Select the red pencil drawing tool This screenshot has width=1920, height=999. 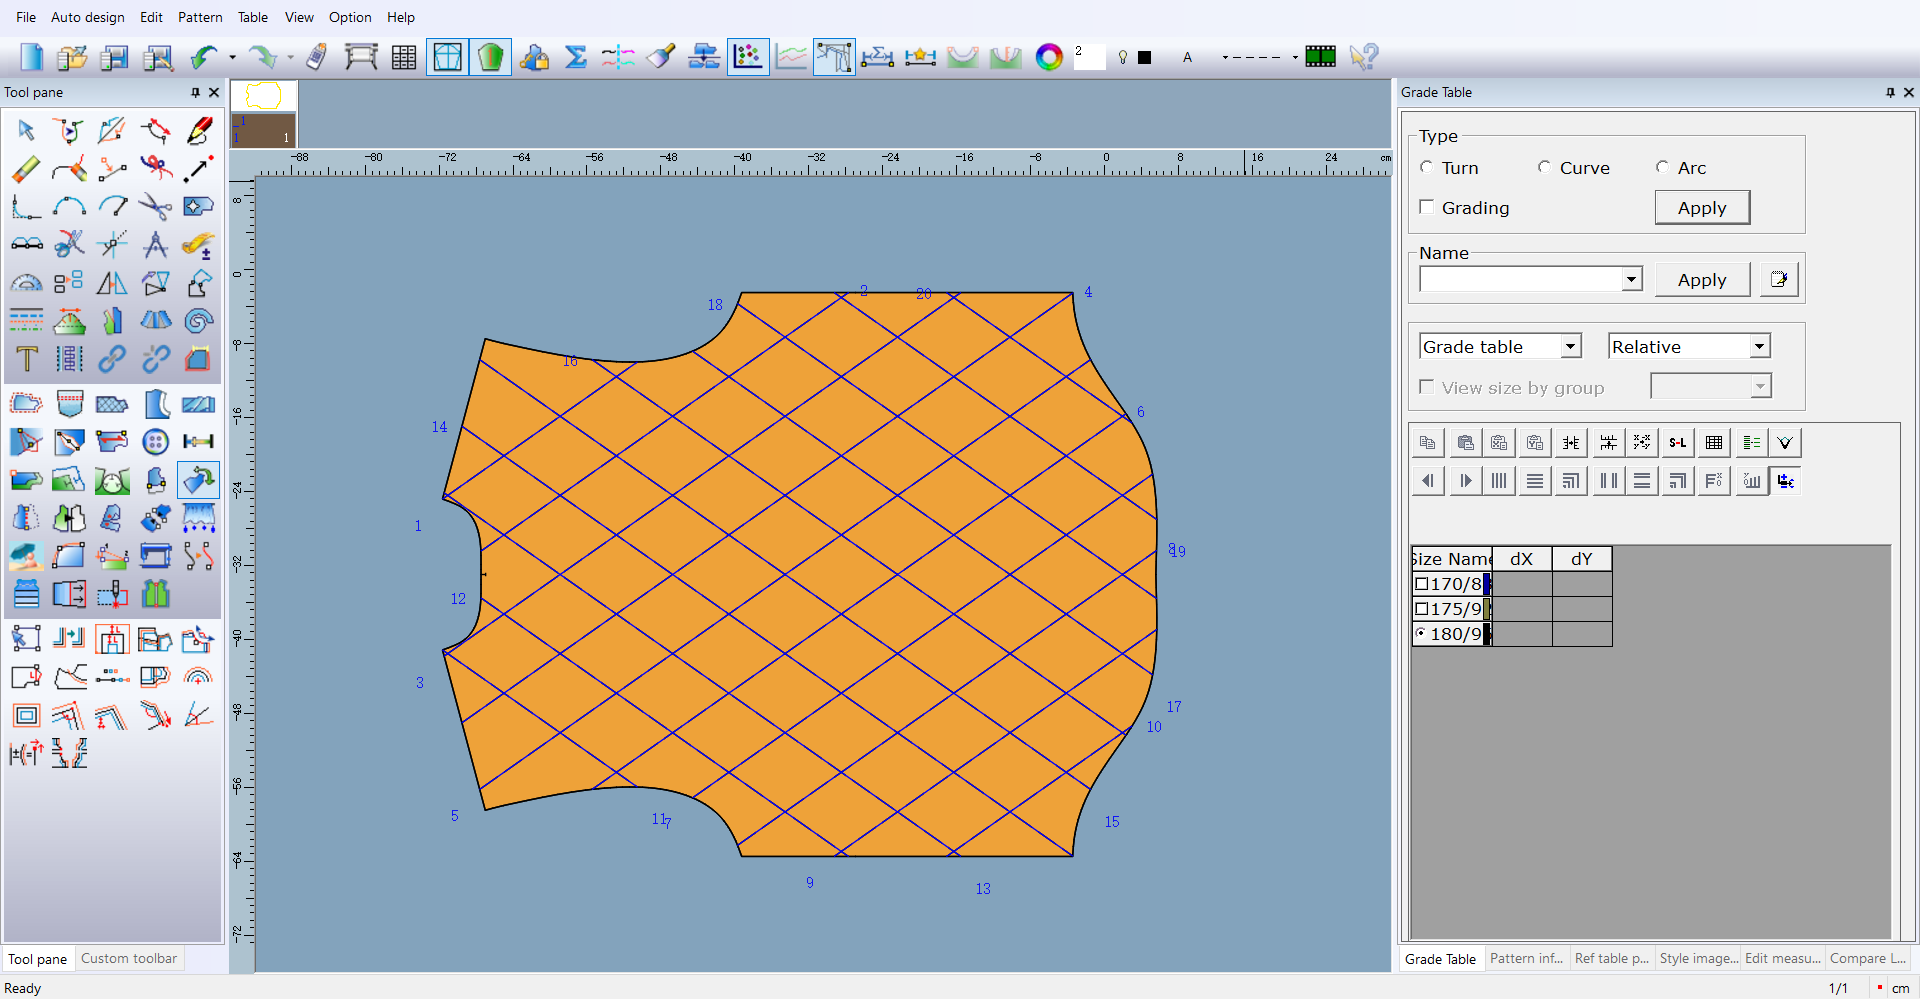199,130
